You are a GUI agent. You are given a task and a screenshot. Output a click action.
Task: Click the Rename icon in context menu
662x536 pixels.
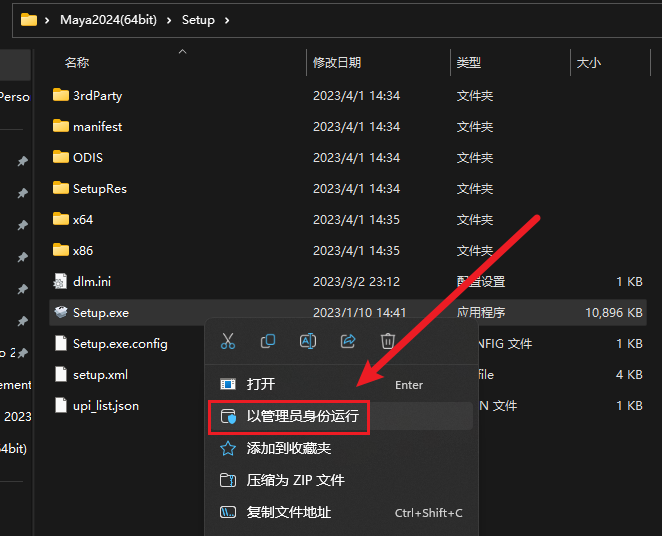[x=308, y=341]
